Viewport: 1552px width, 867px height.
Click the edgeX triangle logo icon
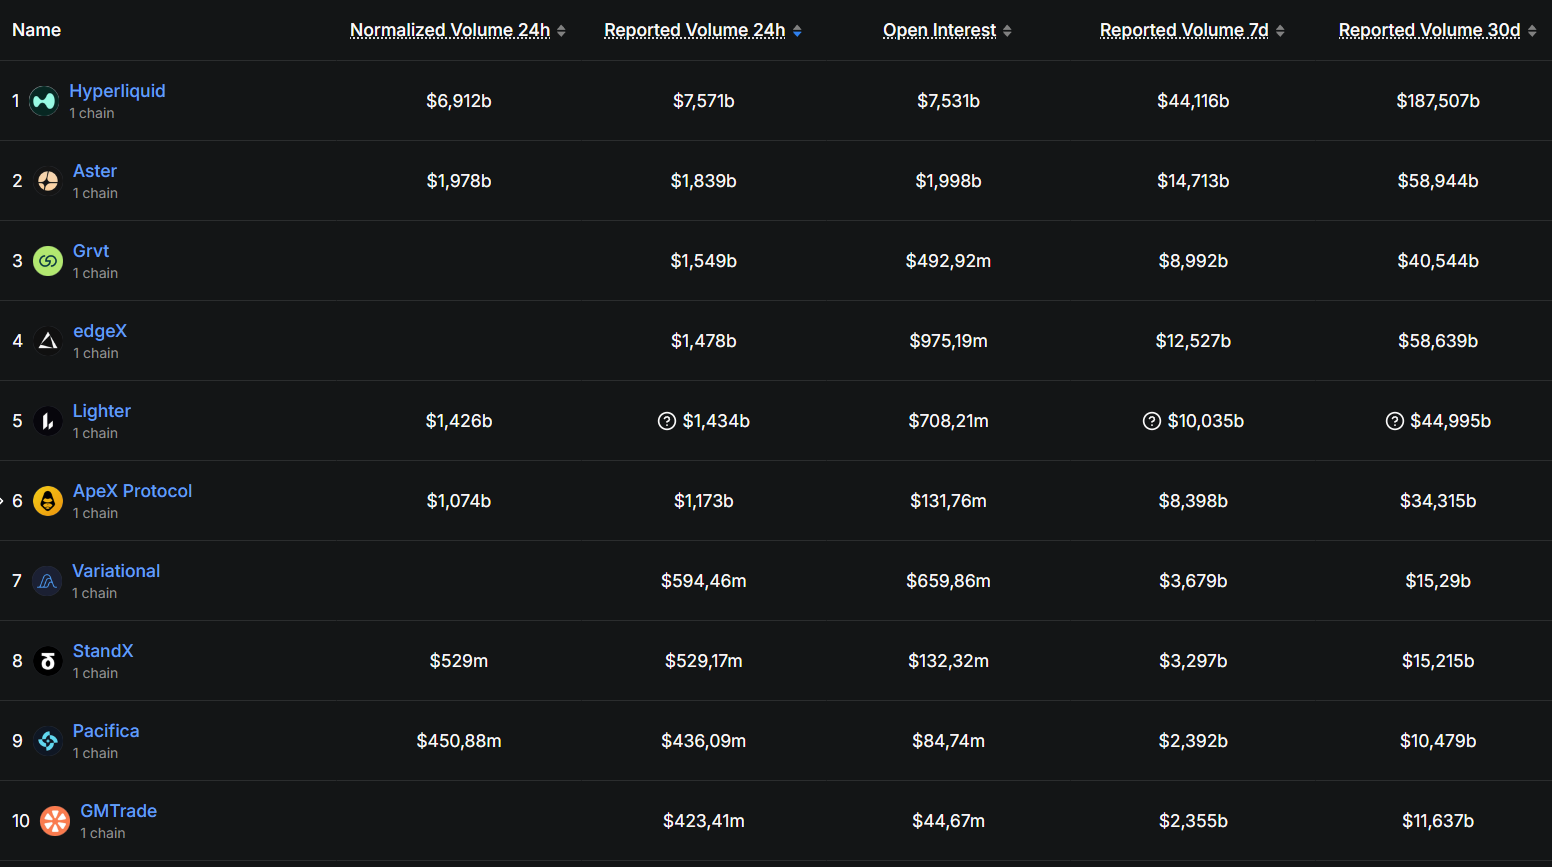[x=48, y=341]
